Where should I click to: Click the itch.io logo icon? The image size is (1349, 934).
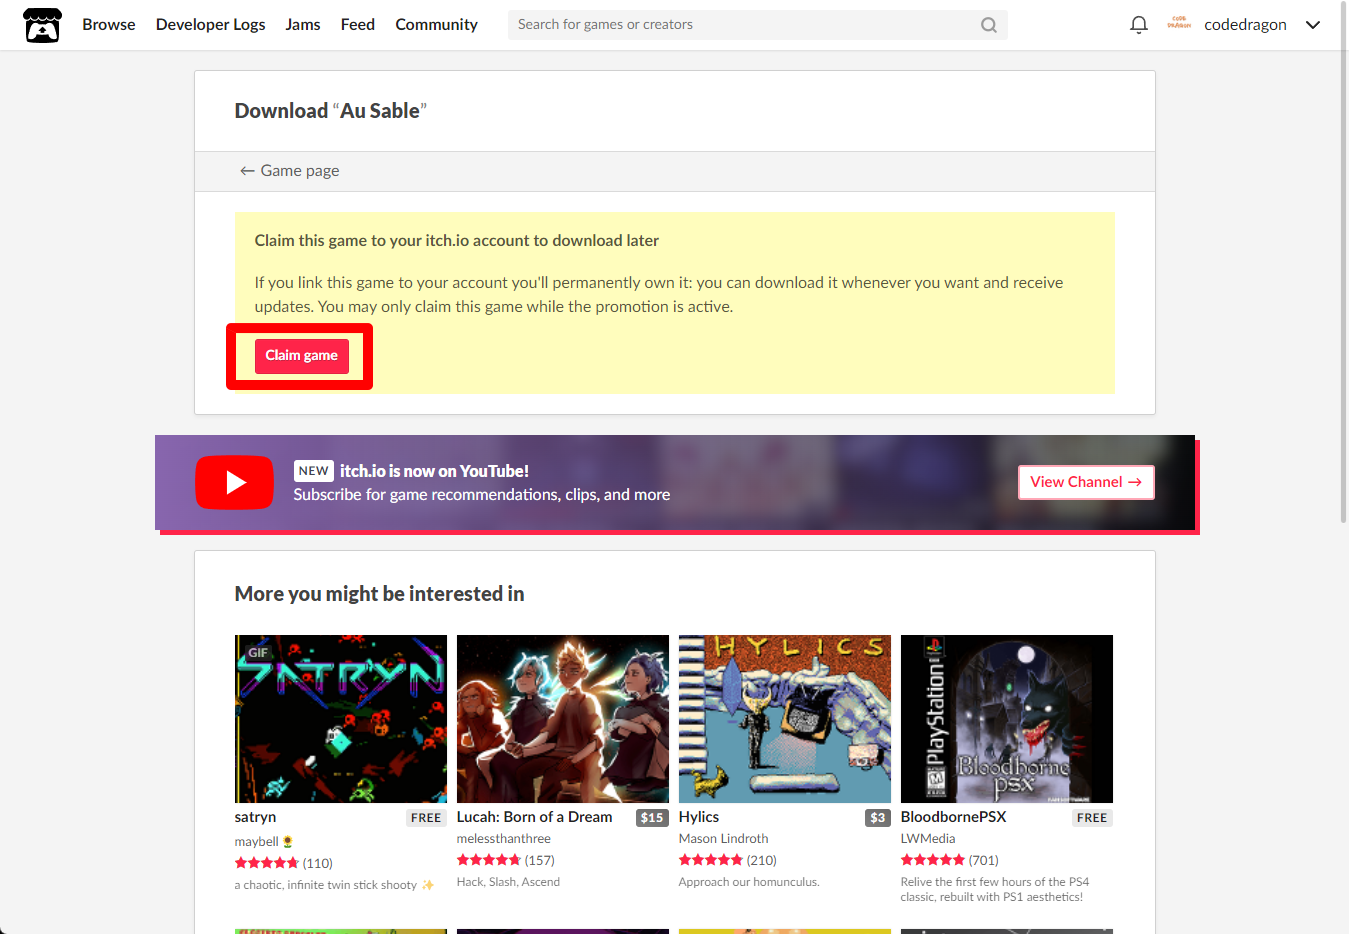(x=42, y=25)
